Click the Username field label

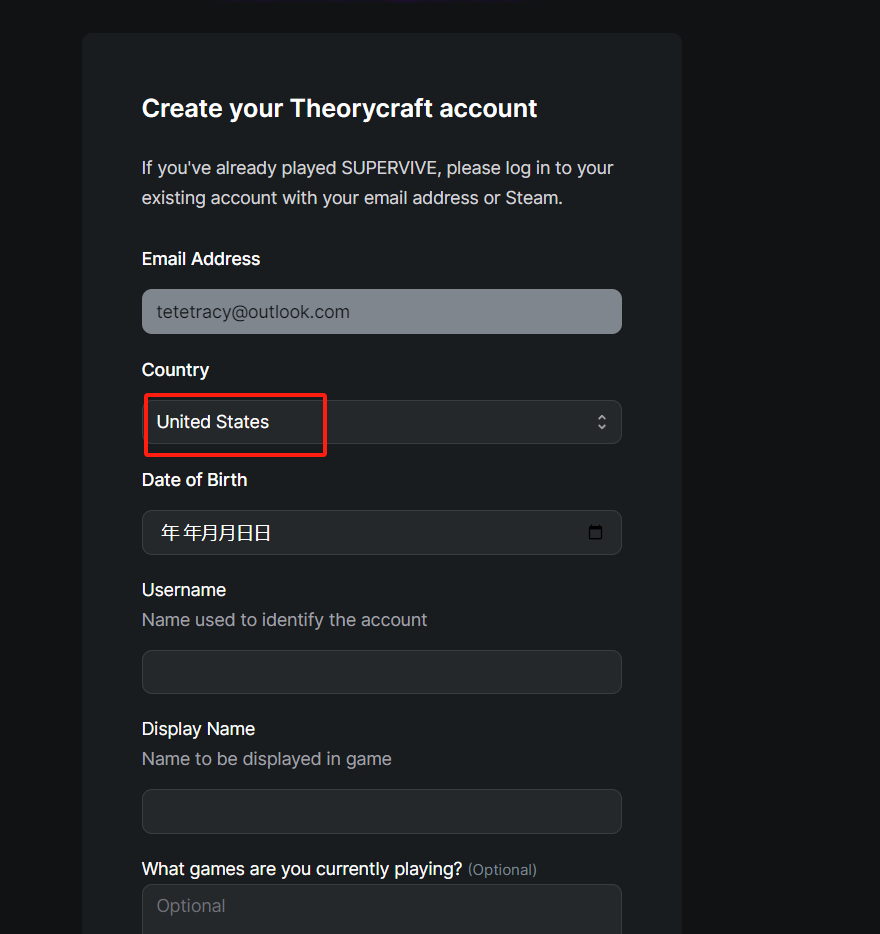[184, 590]
